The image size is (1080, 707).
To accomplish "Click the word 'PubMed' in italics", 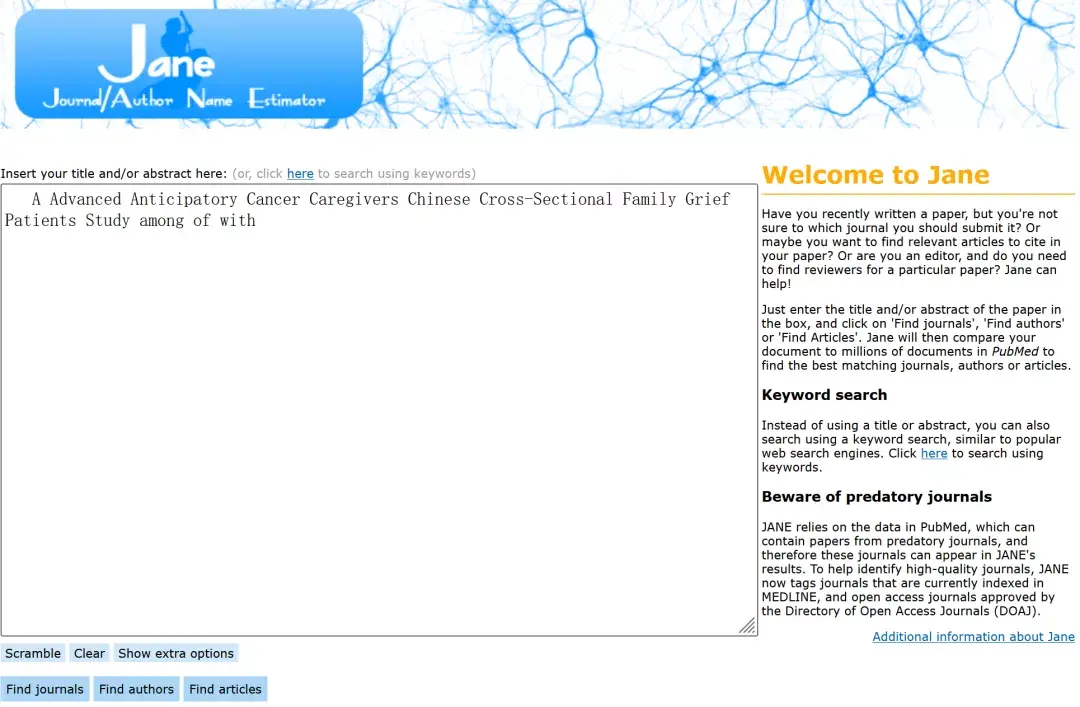I will coord(1015,351).
